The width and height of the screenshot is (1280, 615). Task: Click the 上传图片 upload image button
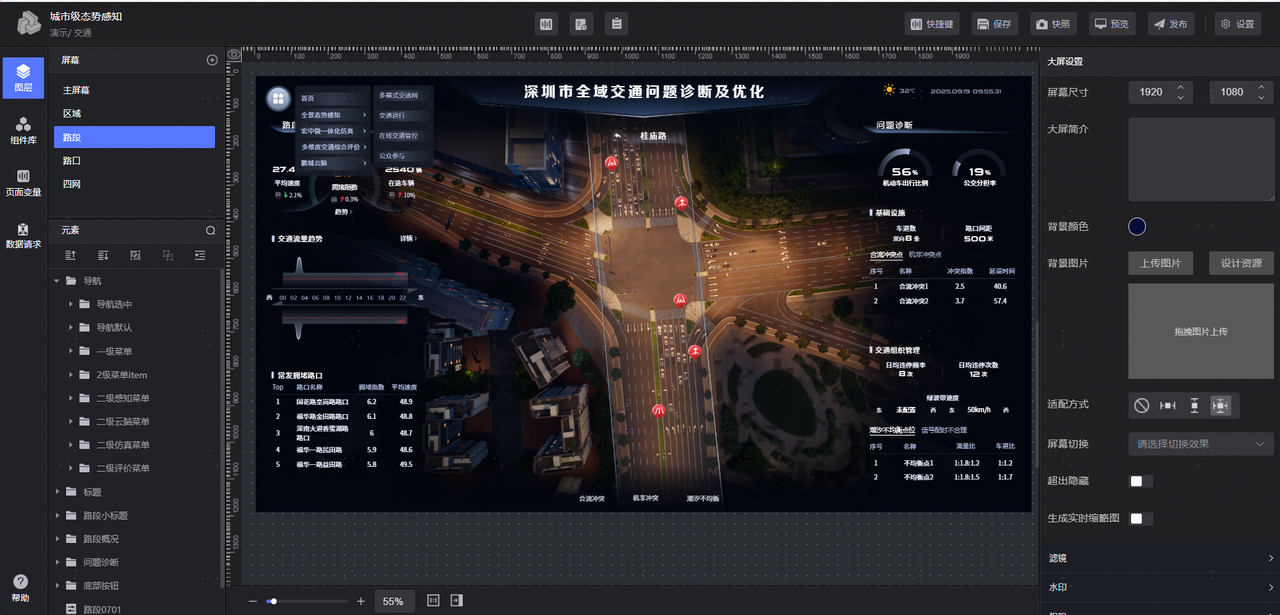click(1160, 263)
